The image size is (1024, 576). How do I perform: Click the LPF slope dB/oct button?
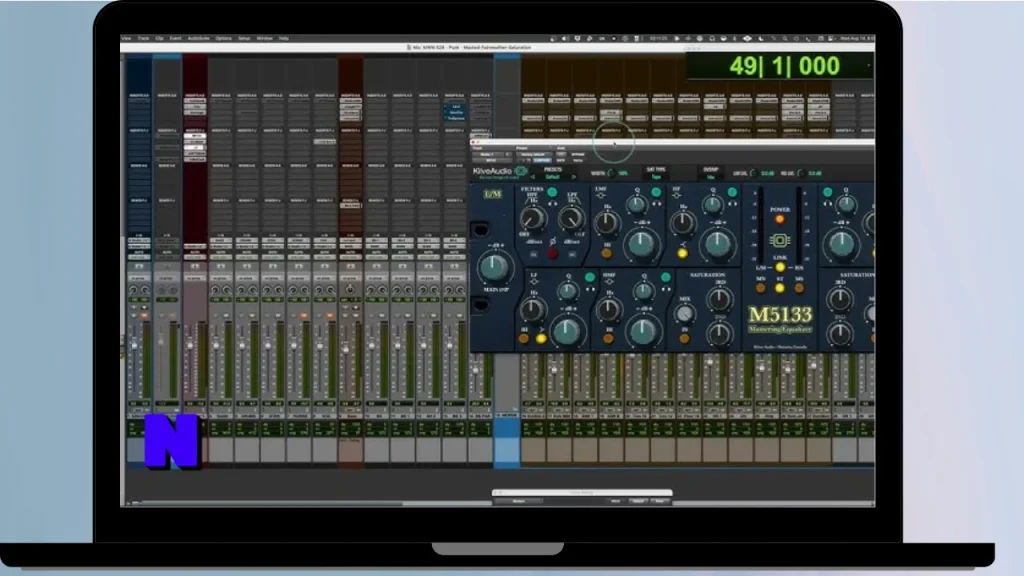coord(572,255)
